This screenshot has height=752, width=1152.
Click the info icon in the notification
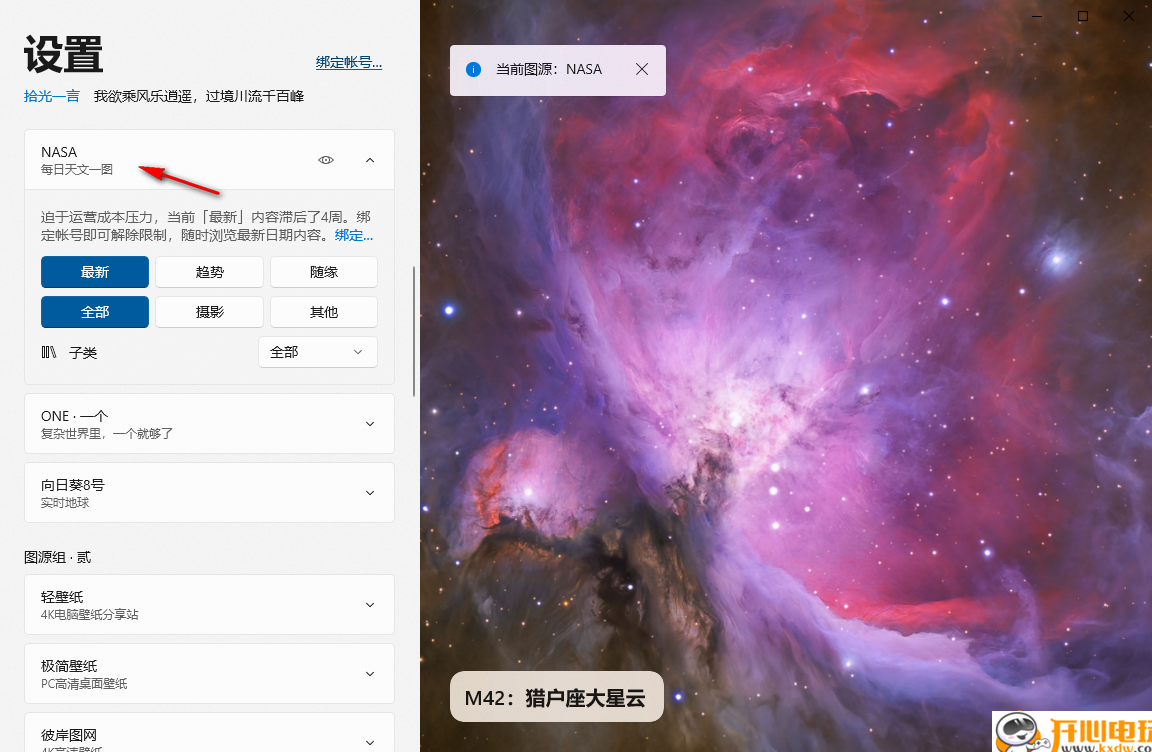pos(473,69)
